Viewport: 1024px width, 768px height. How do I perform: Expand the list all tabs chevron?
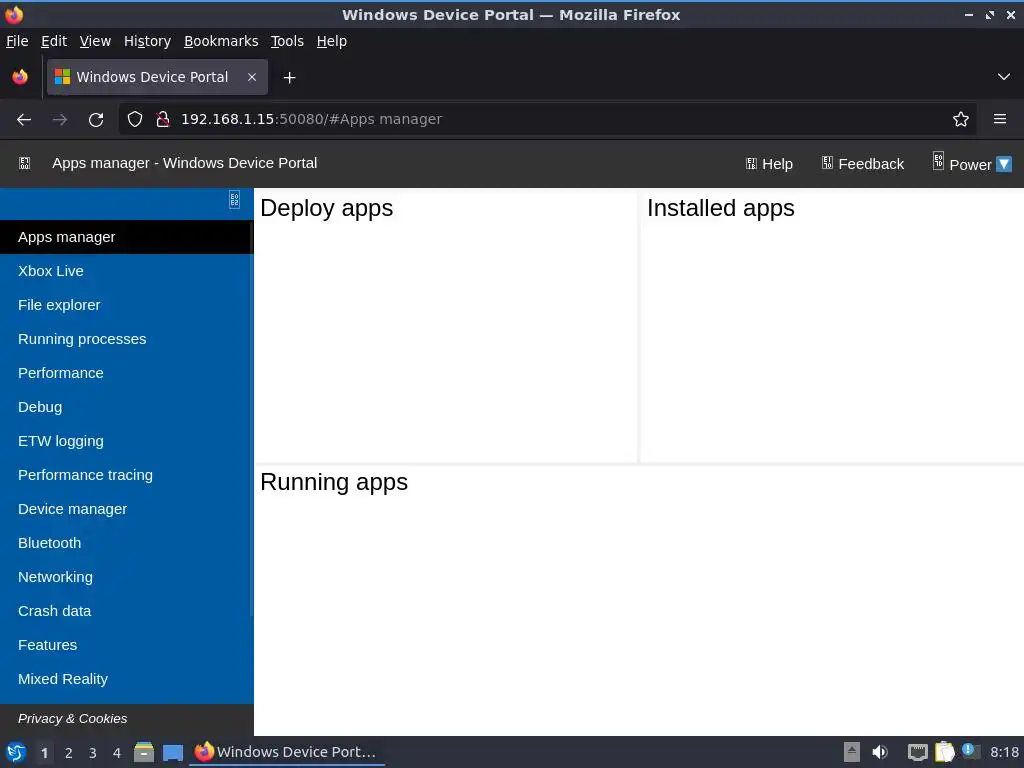click(x=1003, y=77)
